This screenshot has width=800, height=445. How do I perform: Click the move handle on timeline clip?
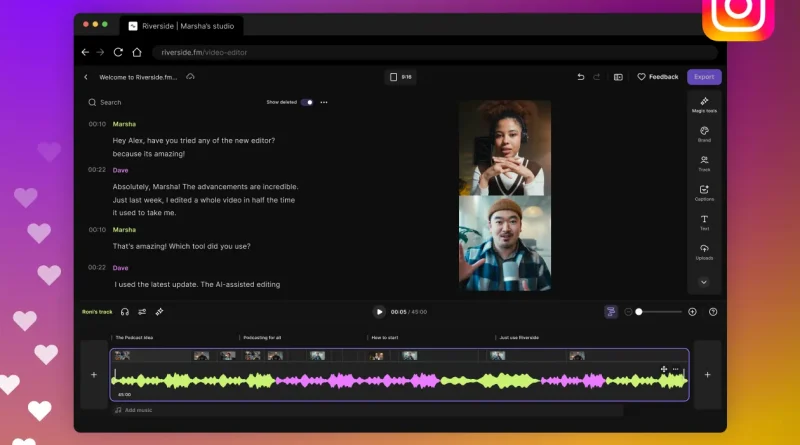[664, 369]
